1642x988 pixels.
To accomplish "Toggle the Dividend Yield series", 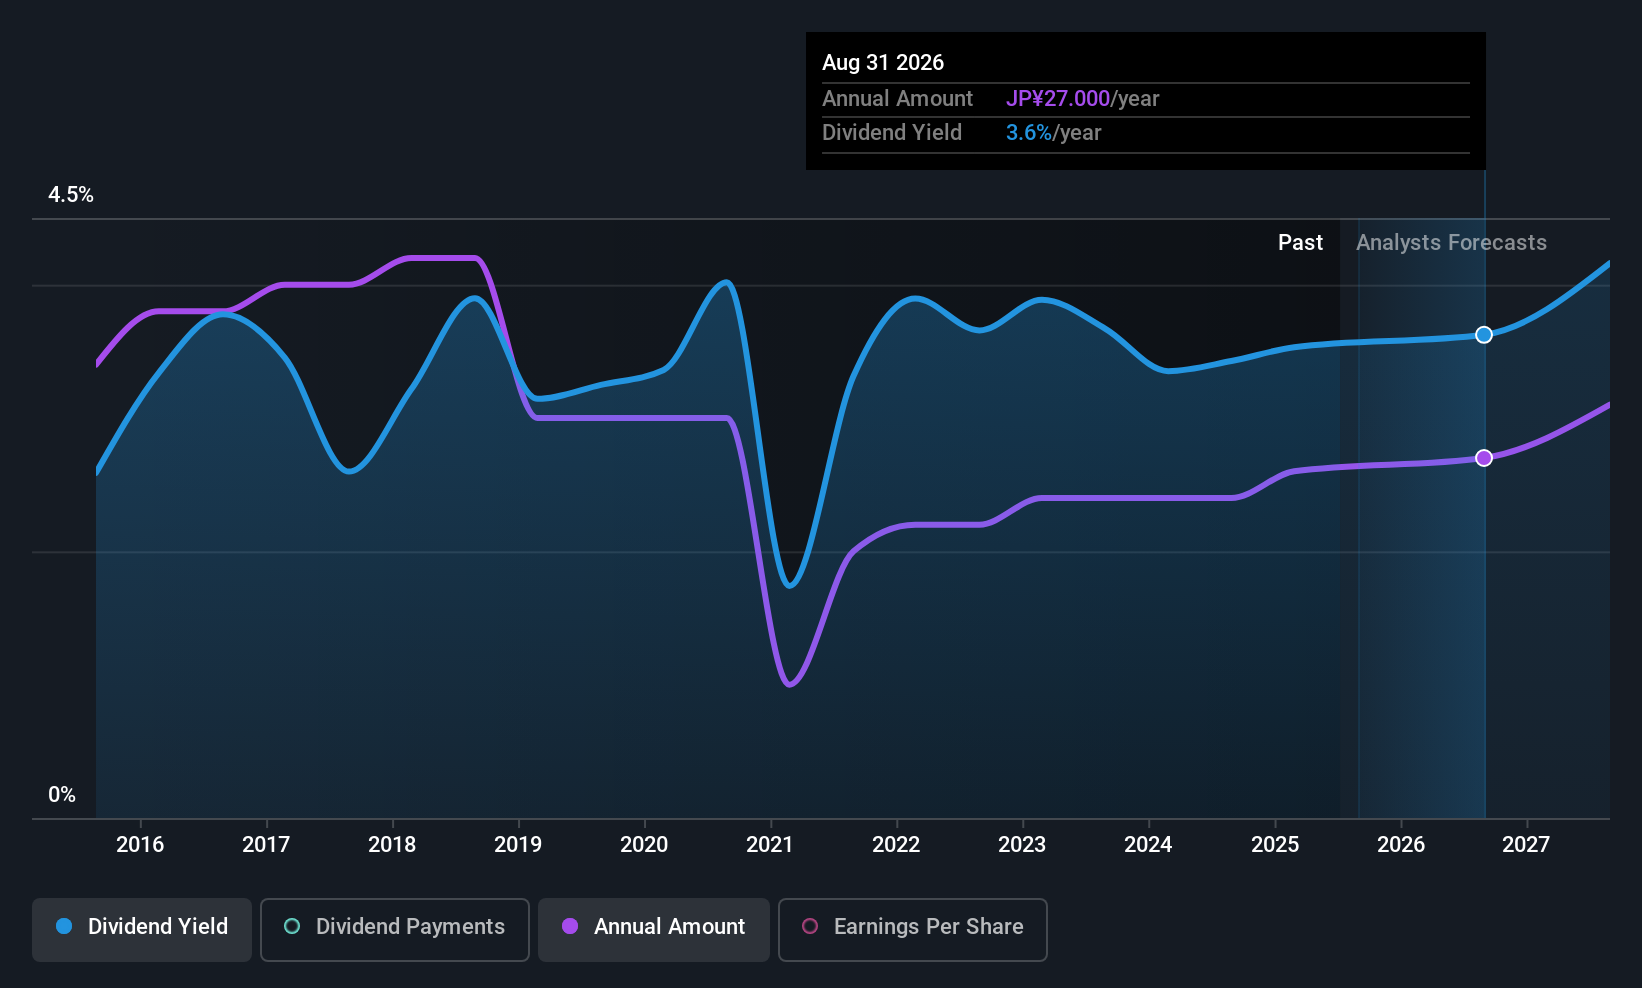I will 142,930.
